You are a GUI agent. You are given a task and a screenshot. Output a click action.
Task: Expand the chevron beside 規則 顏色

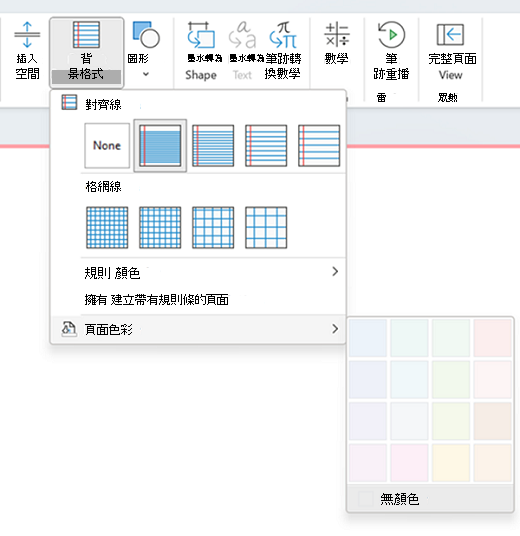[335, 272]
